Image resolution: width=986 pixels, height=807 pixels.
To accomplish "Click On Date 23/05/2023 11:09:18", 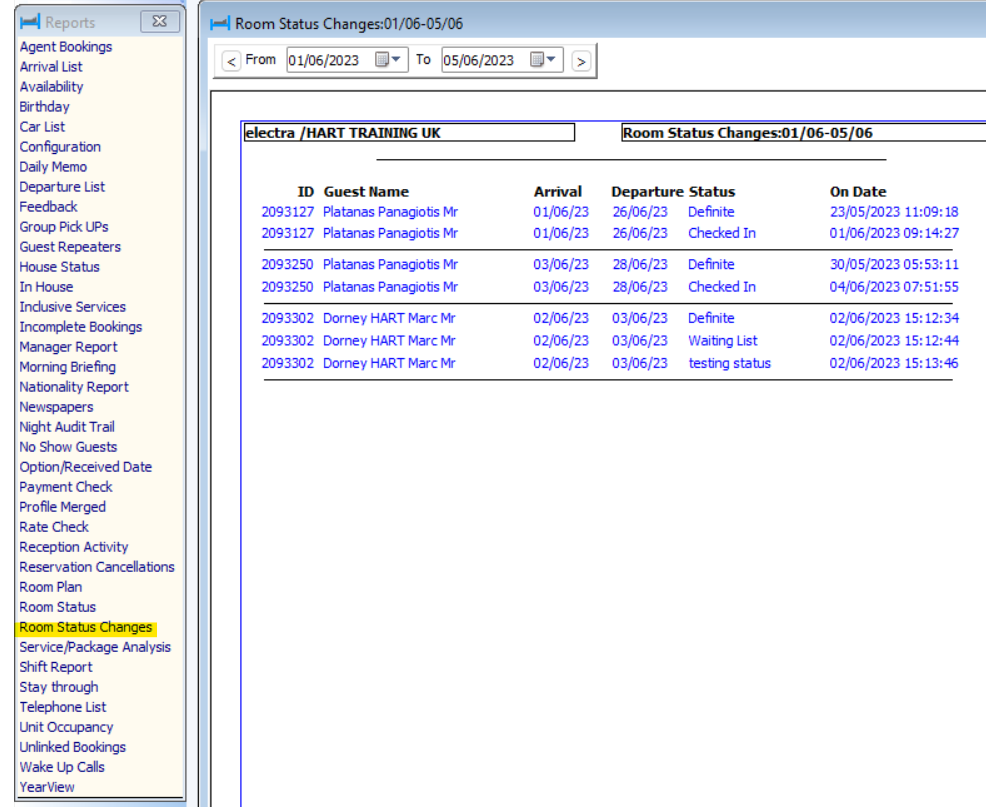I will (894, 212).
